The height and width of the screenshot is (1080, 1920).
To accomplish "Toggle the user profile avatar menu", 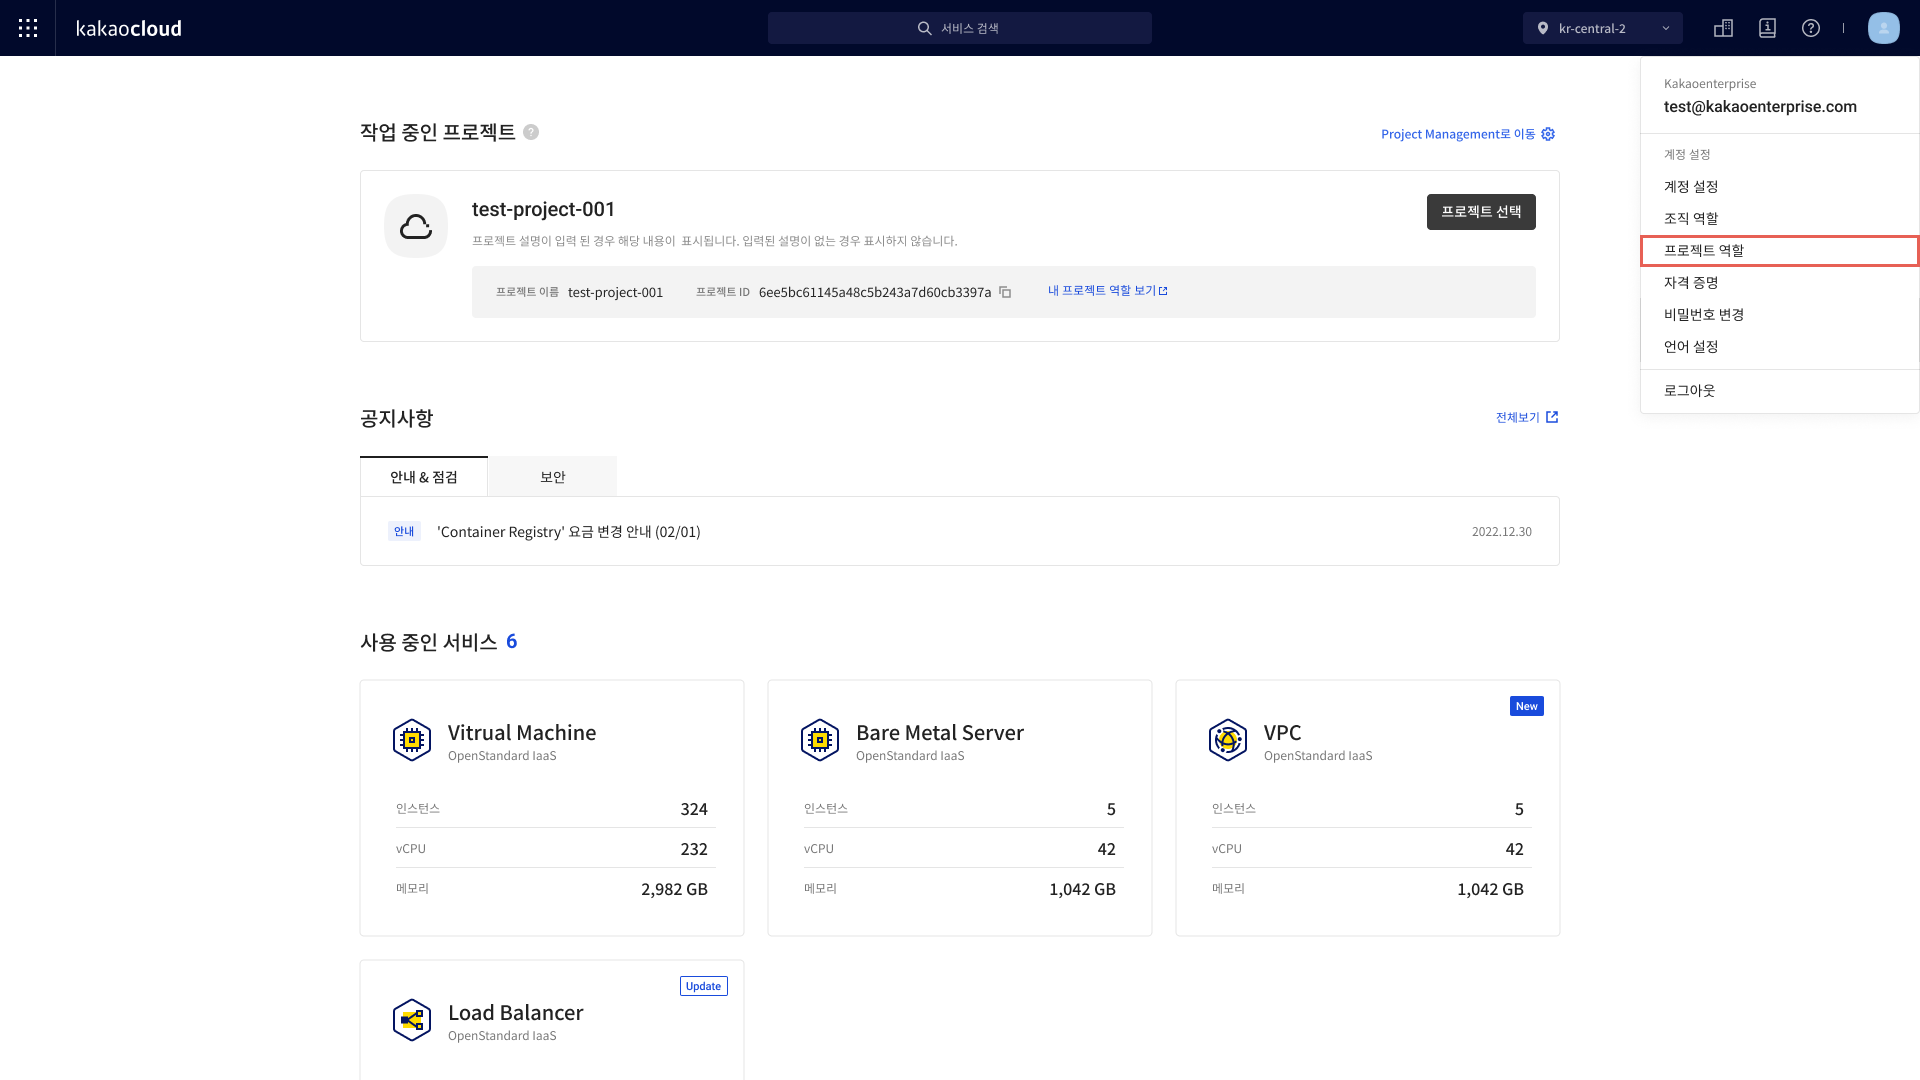I will [1884, 28].
